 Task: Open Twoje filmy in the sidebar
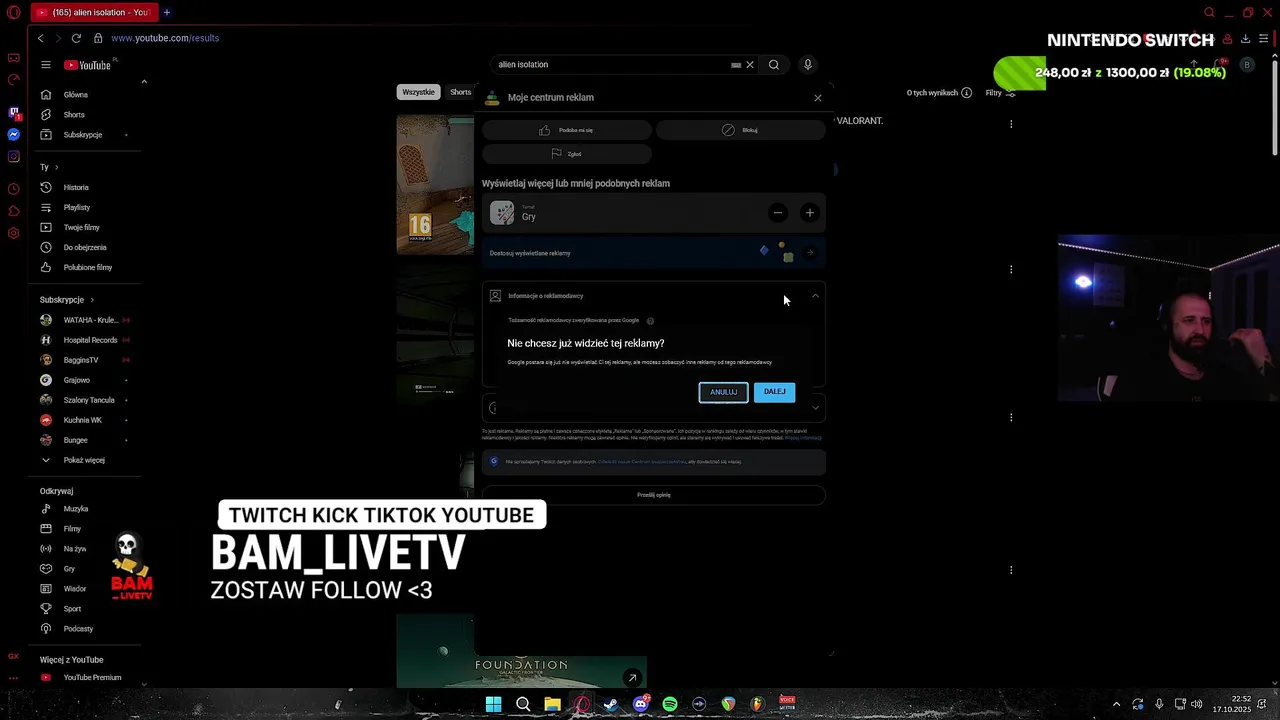point(81,227)
